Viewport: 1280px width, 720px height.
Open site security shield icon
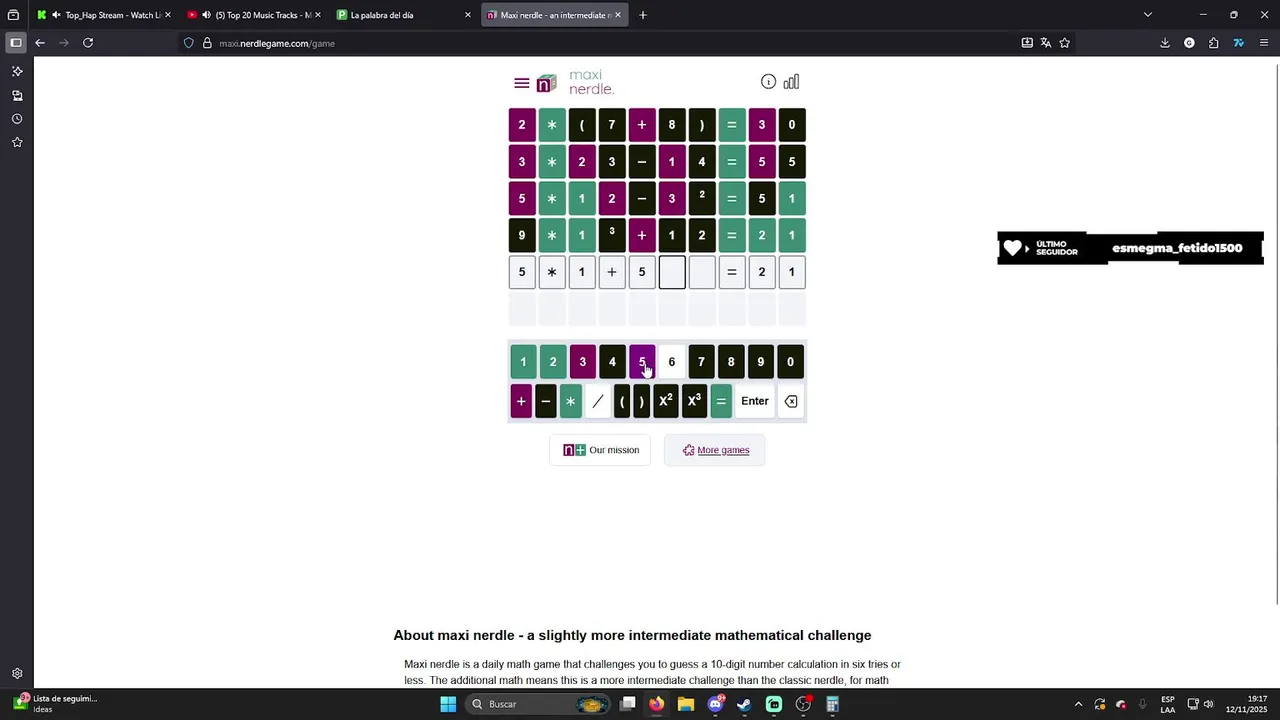188,43
